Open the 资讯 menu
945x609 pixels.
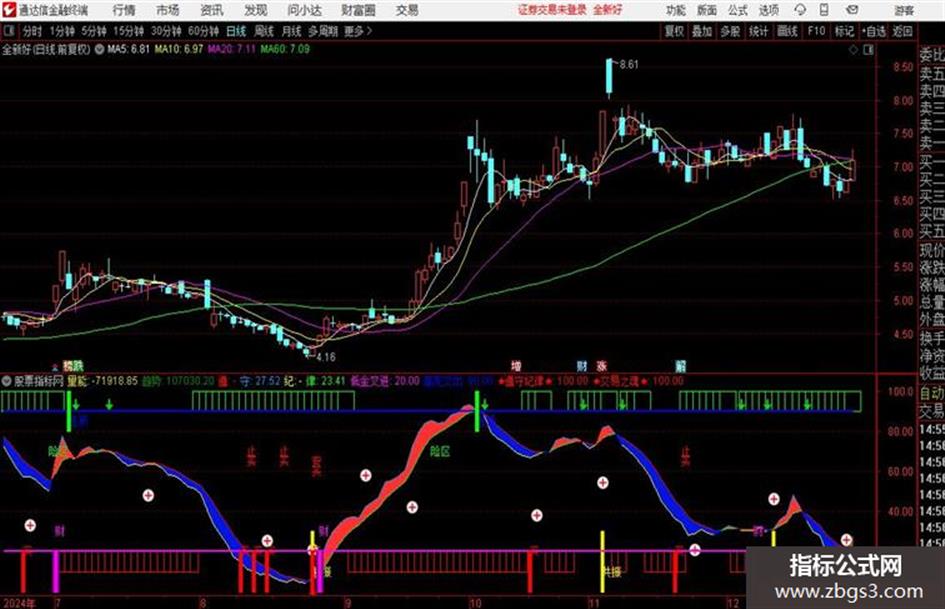[212, 10]
